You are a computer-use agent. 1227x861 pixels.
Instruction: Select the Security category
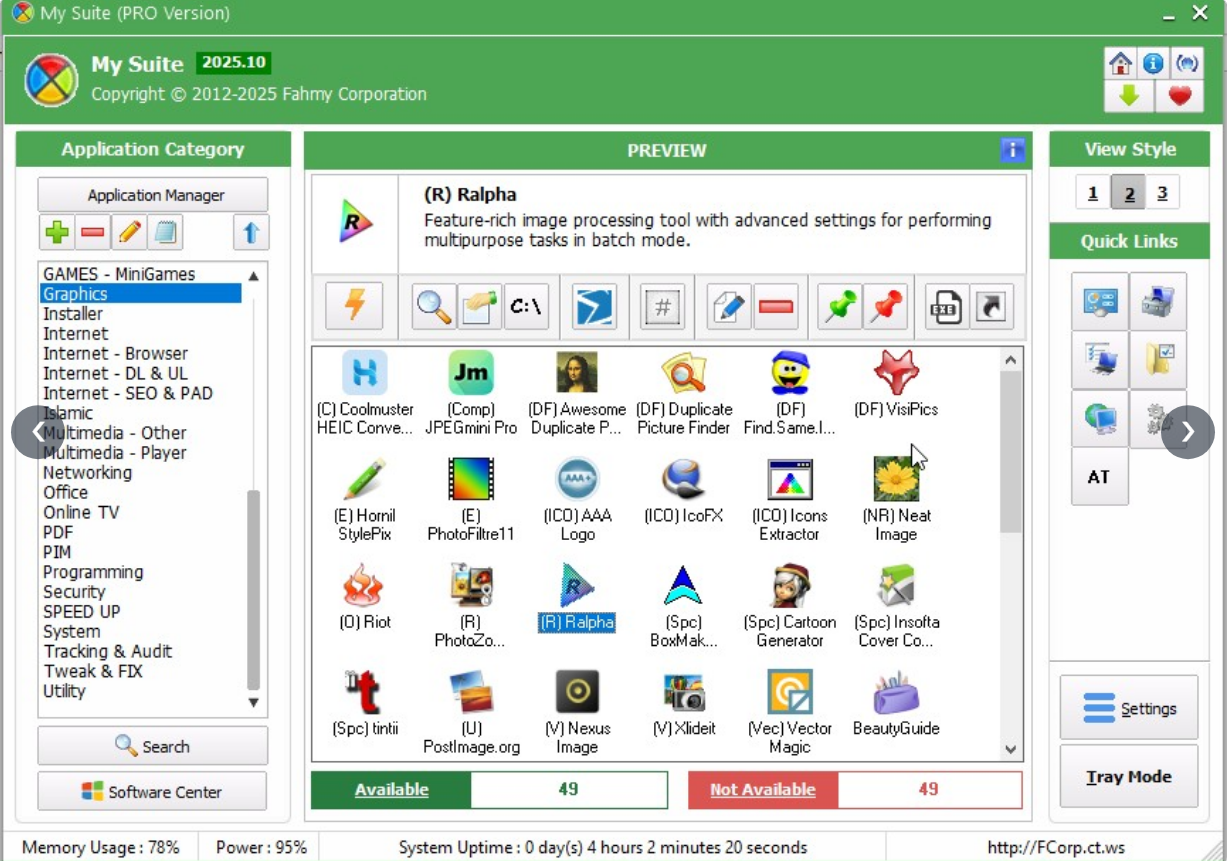pos(74,592)
